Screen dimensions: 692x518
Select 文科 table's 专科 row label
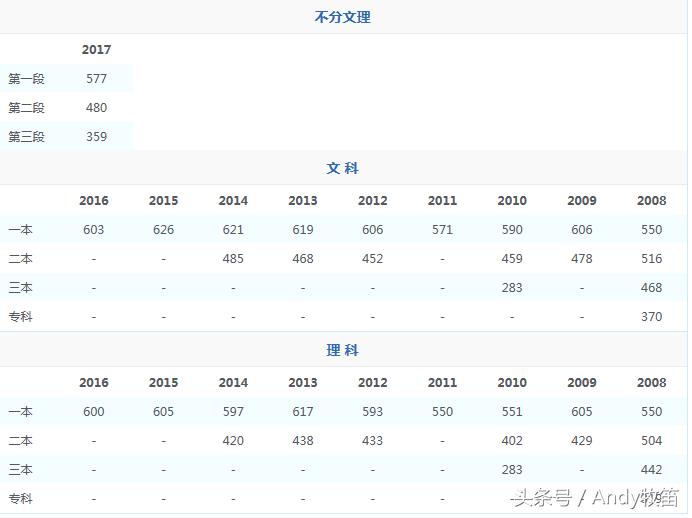20,317
